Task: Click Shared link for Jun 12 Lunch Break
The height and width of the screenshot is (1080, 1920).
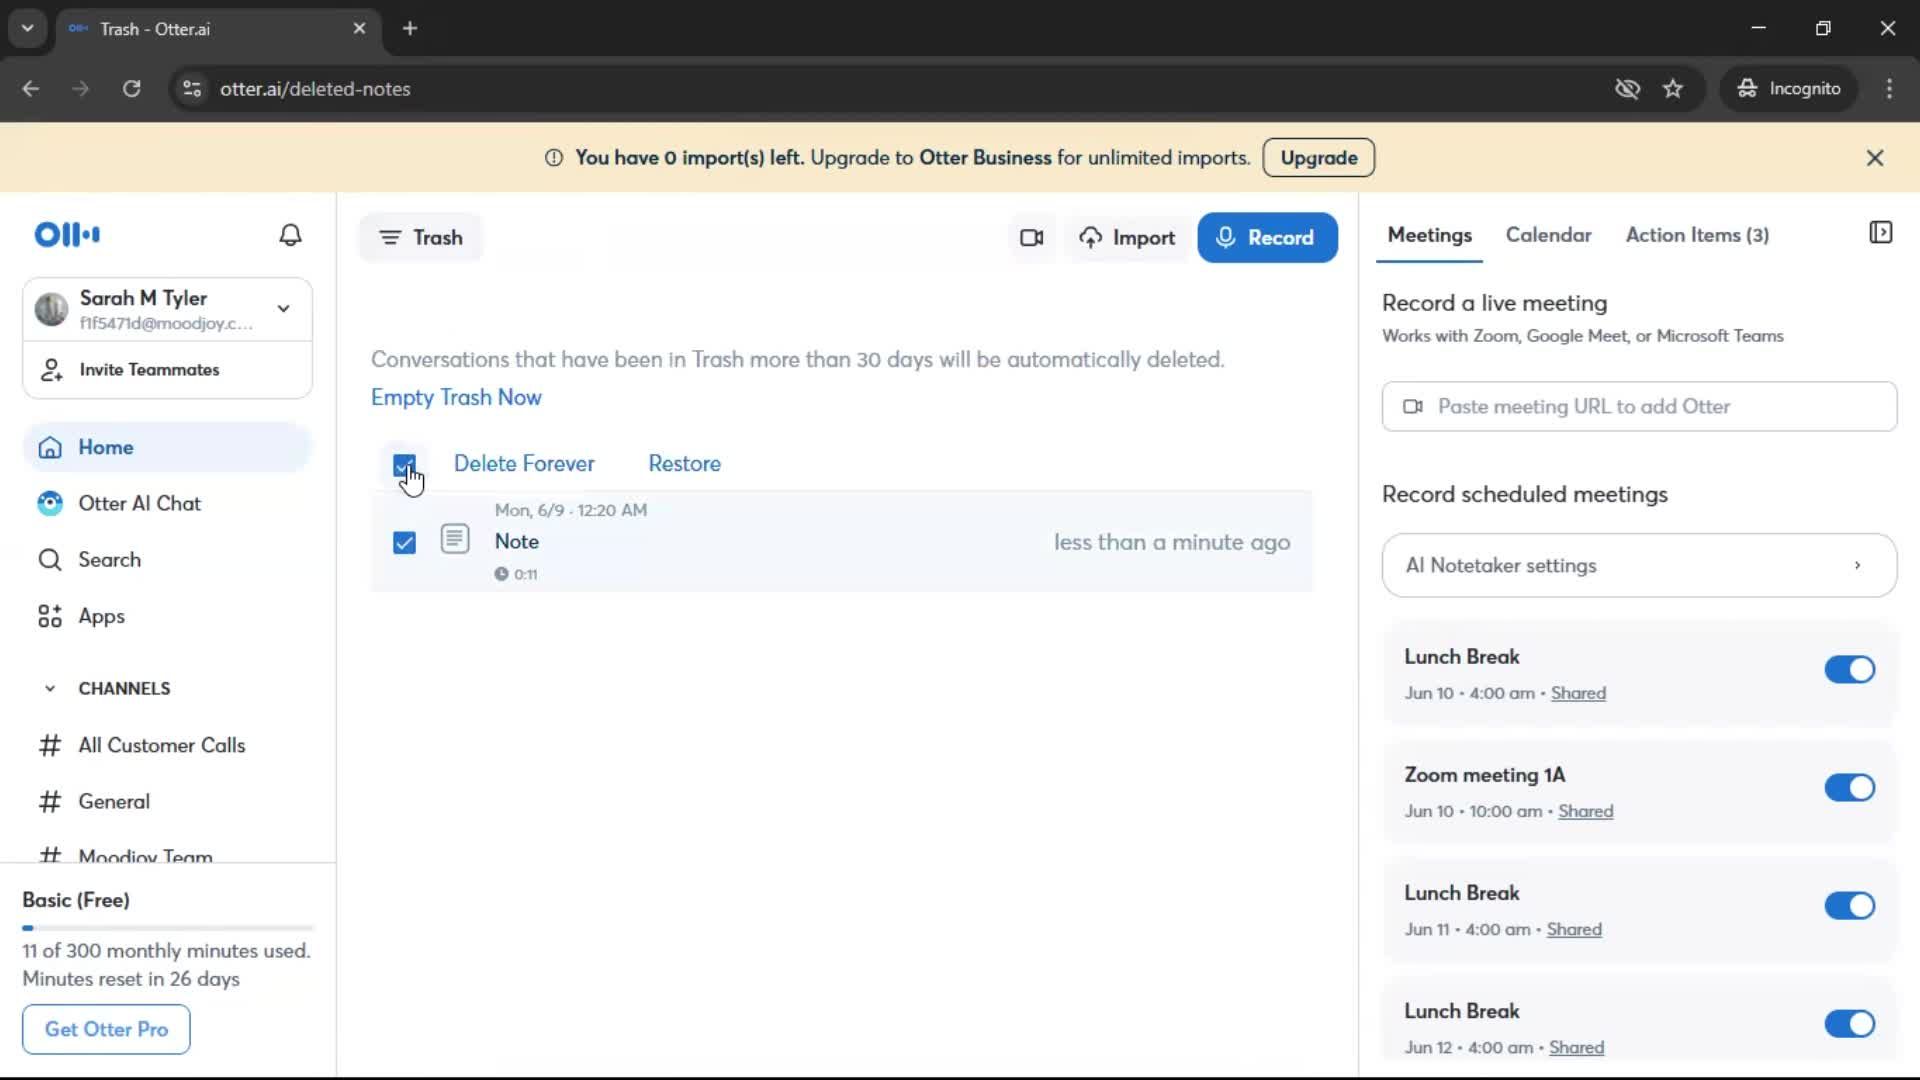Action: (1576, 1048)
